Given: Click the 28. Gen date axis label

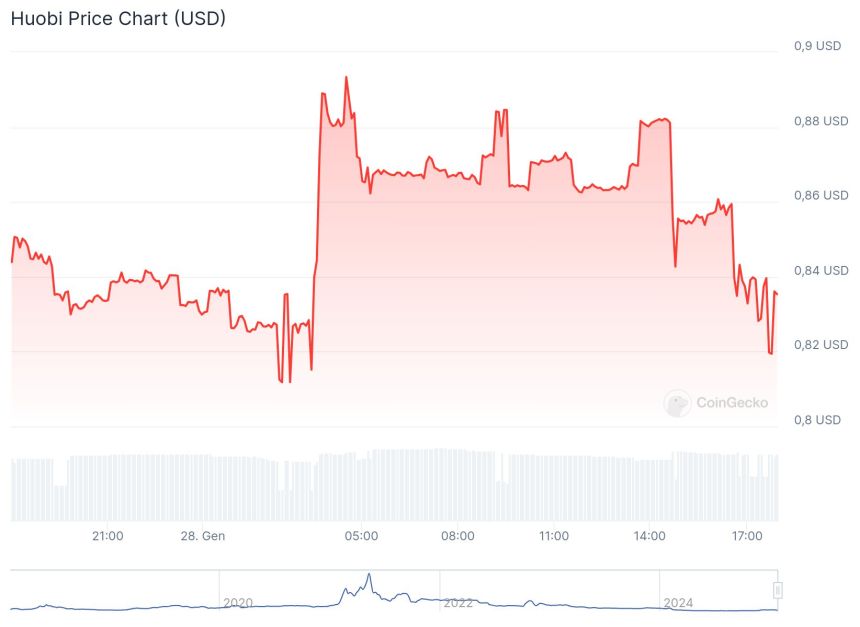Looking at the screenshot, I should (203, 536).
